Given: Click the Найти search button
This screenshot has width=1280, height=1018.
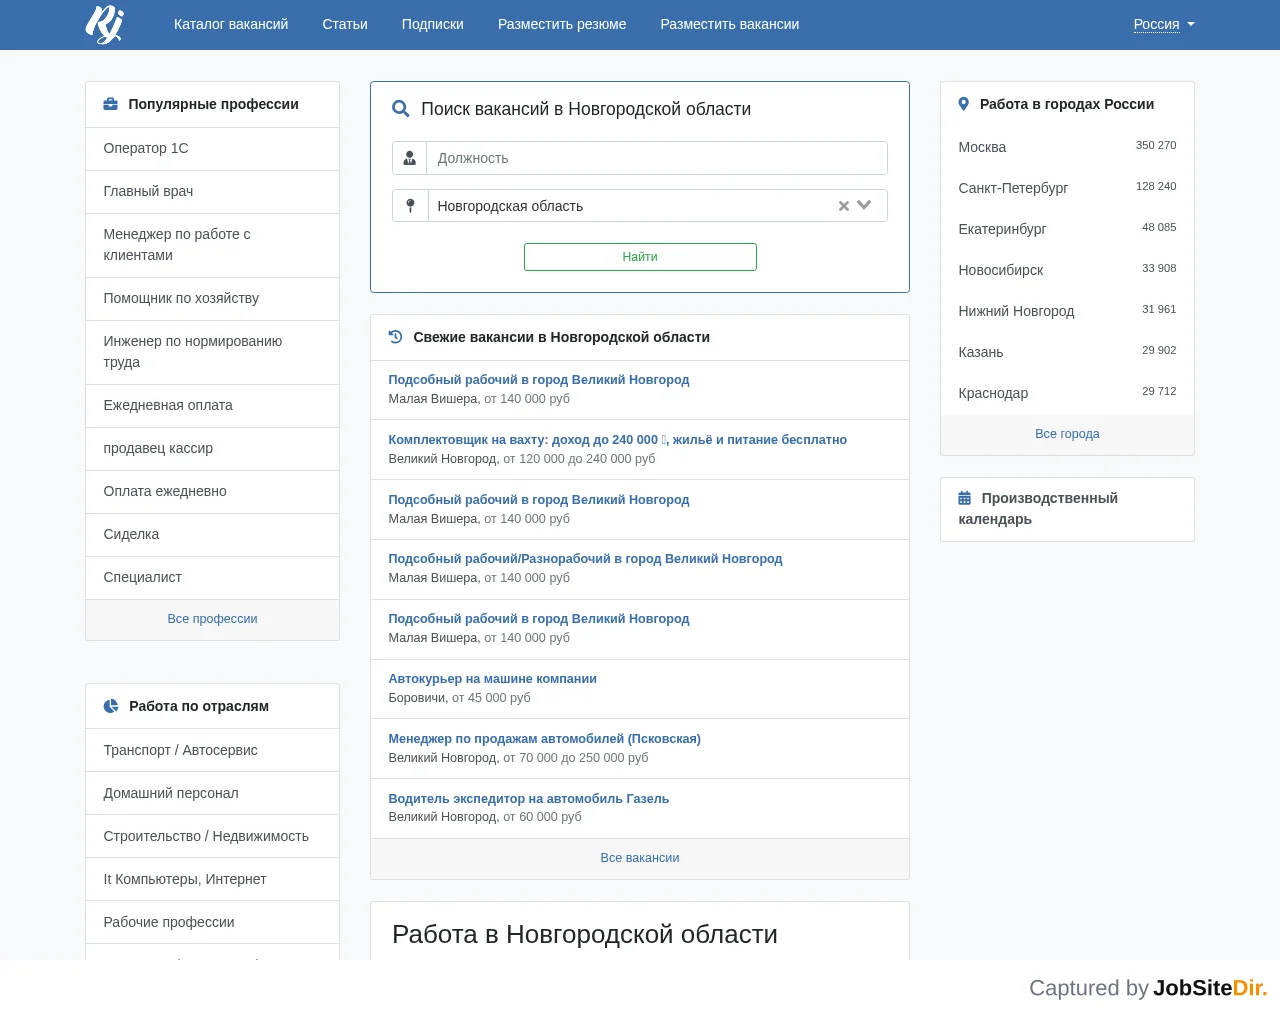Looking at the screenshot, I should click(640, 257).
